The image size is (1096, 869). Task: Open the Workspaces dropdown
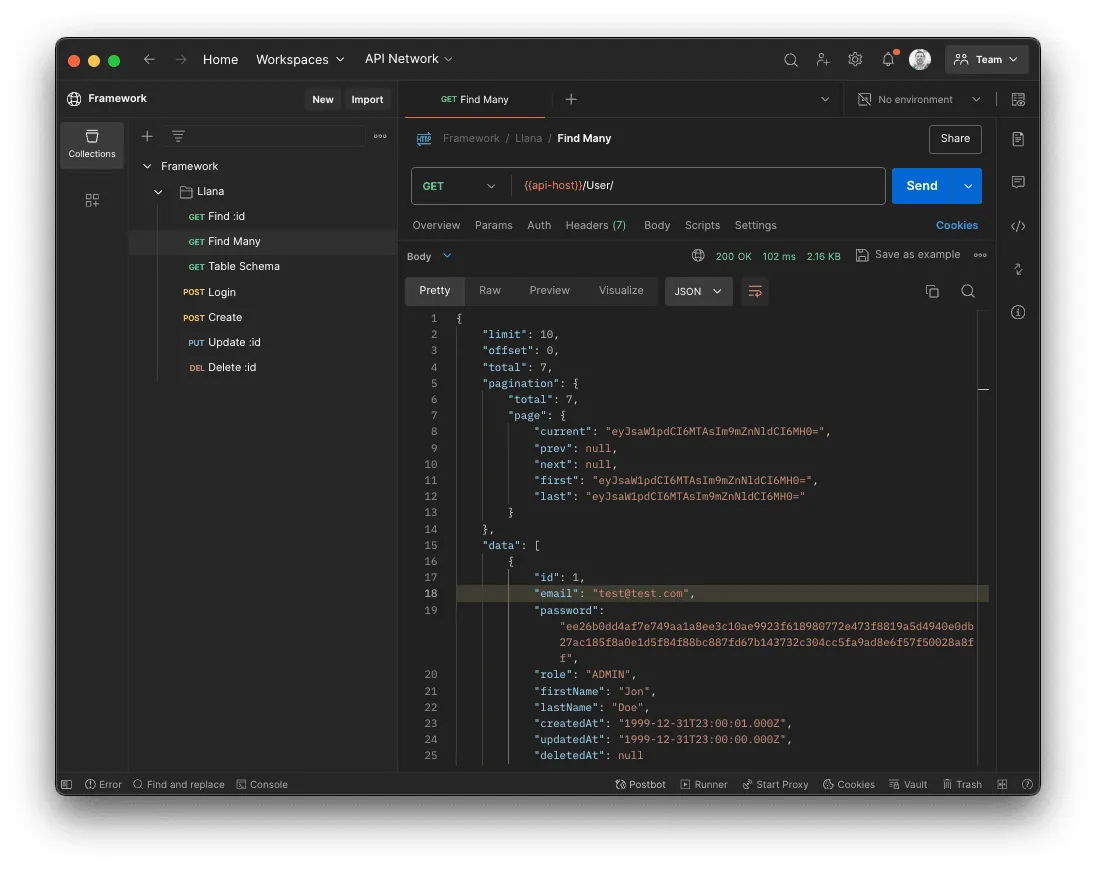301,60
